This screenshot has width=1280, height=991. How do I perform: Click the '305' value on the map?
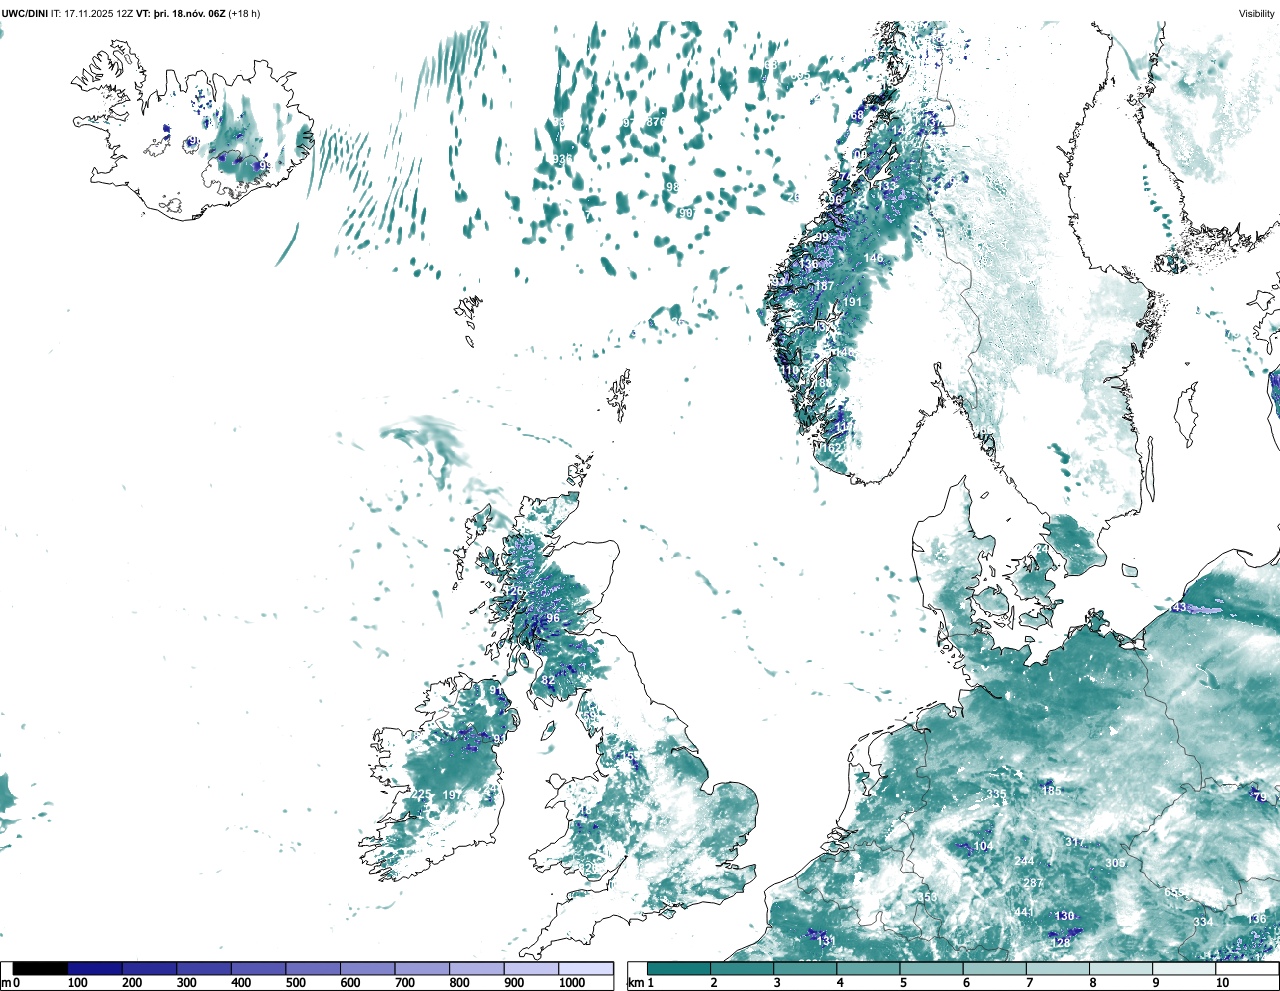coord(1115,863)
